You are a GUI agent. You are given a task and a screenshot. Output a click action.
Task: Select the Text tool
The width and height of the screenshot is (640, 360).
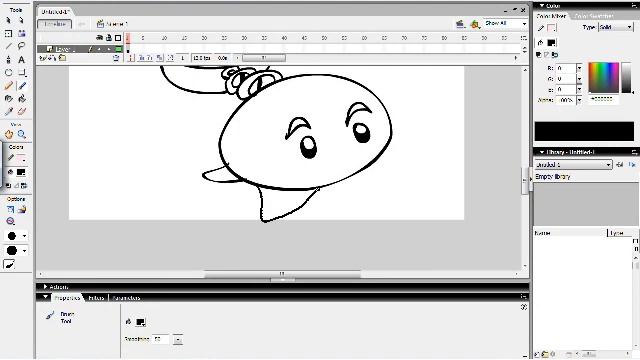pos(21,60)
